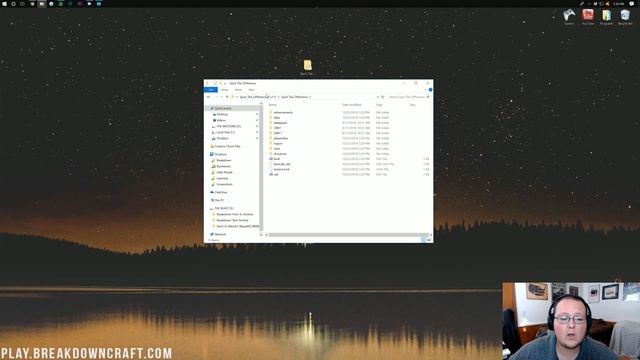The width and height of the screenshot is (640, 360).
Task: Open the File ribbon tab
Action: click(211, 90)
